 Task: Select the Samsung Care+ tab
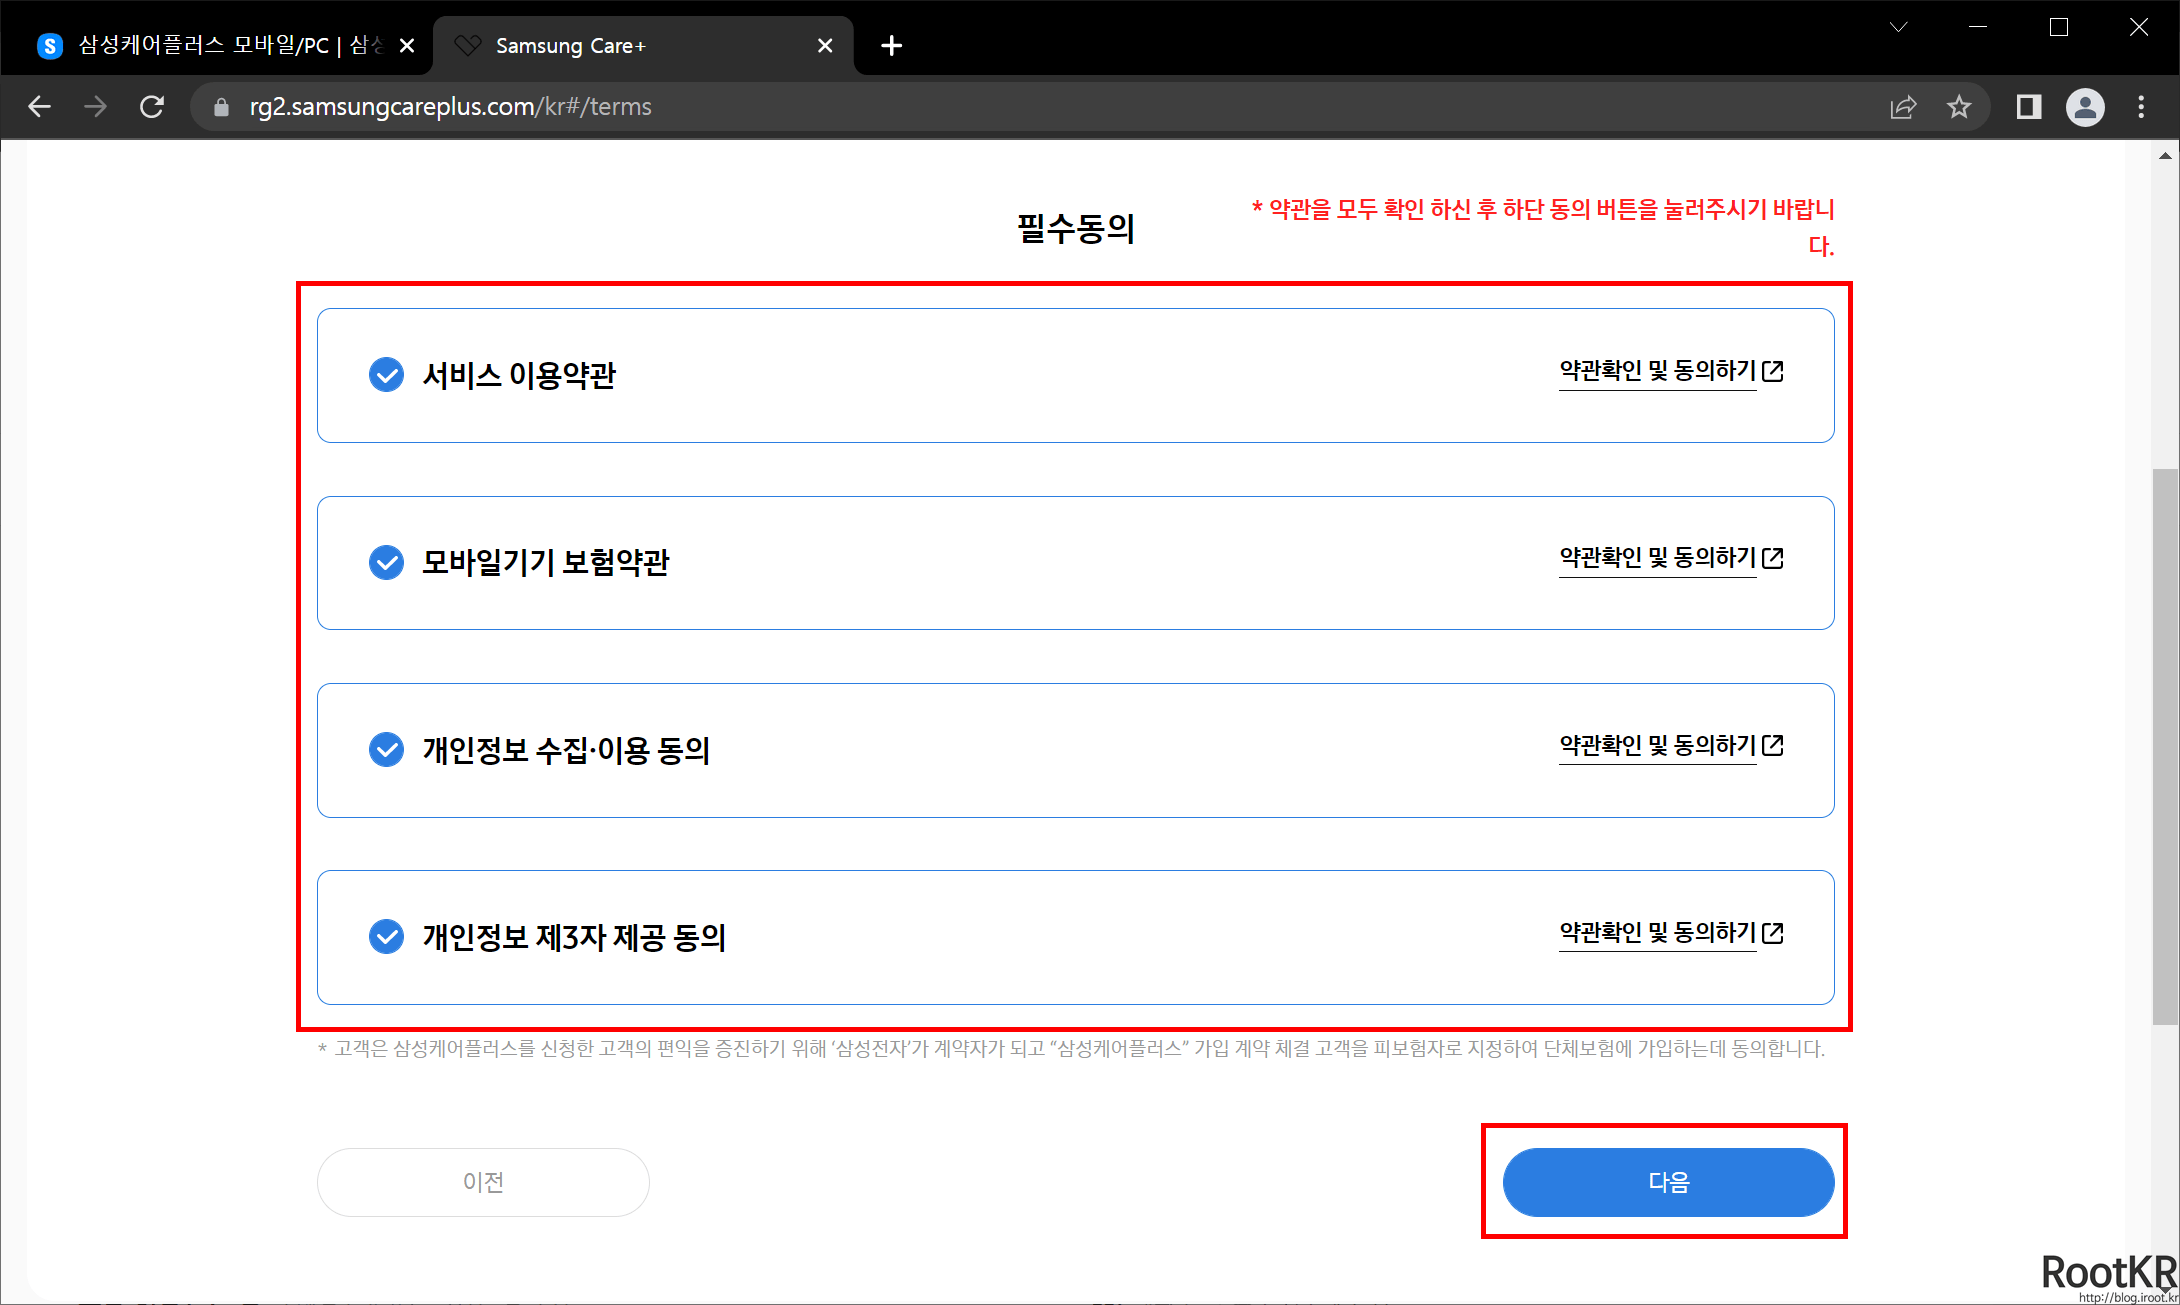coord(645,46)
